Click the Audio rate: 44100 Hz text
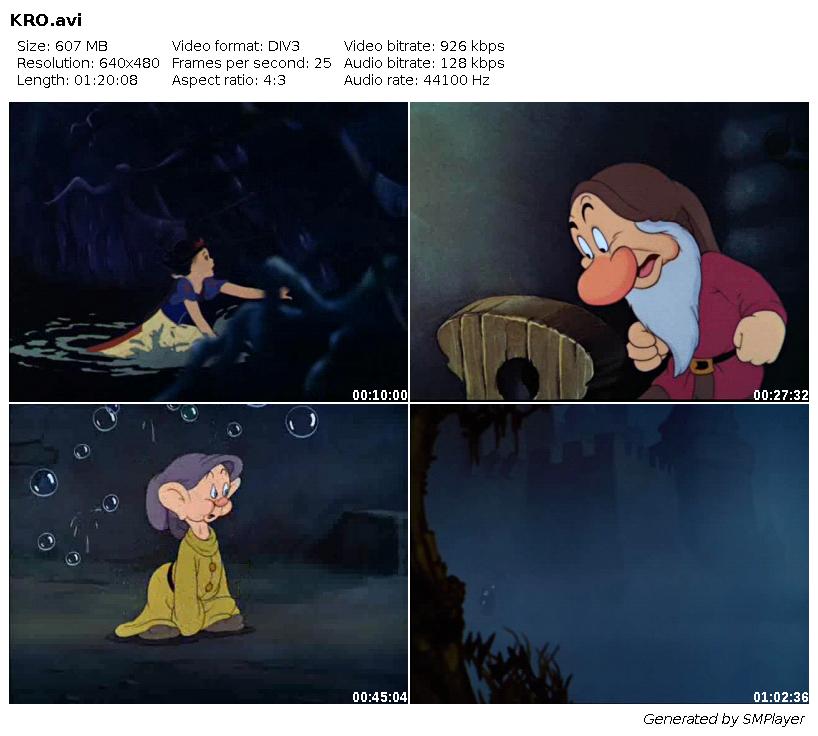This screenshot has width=818, height=736. coord(416,80)
